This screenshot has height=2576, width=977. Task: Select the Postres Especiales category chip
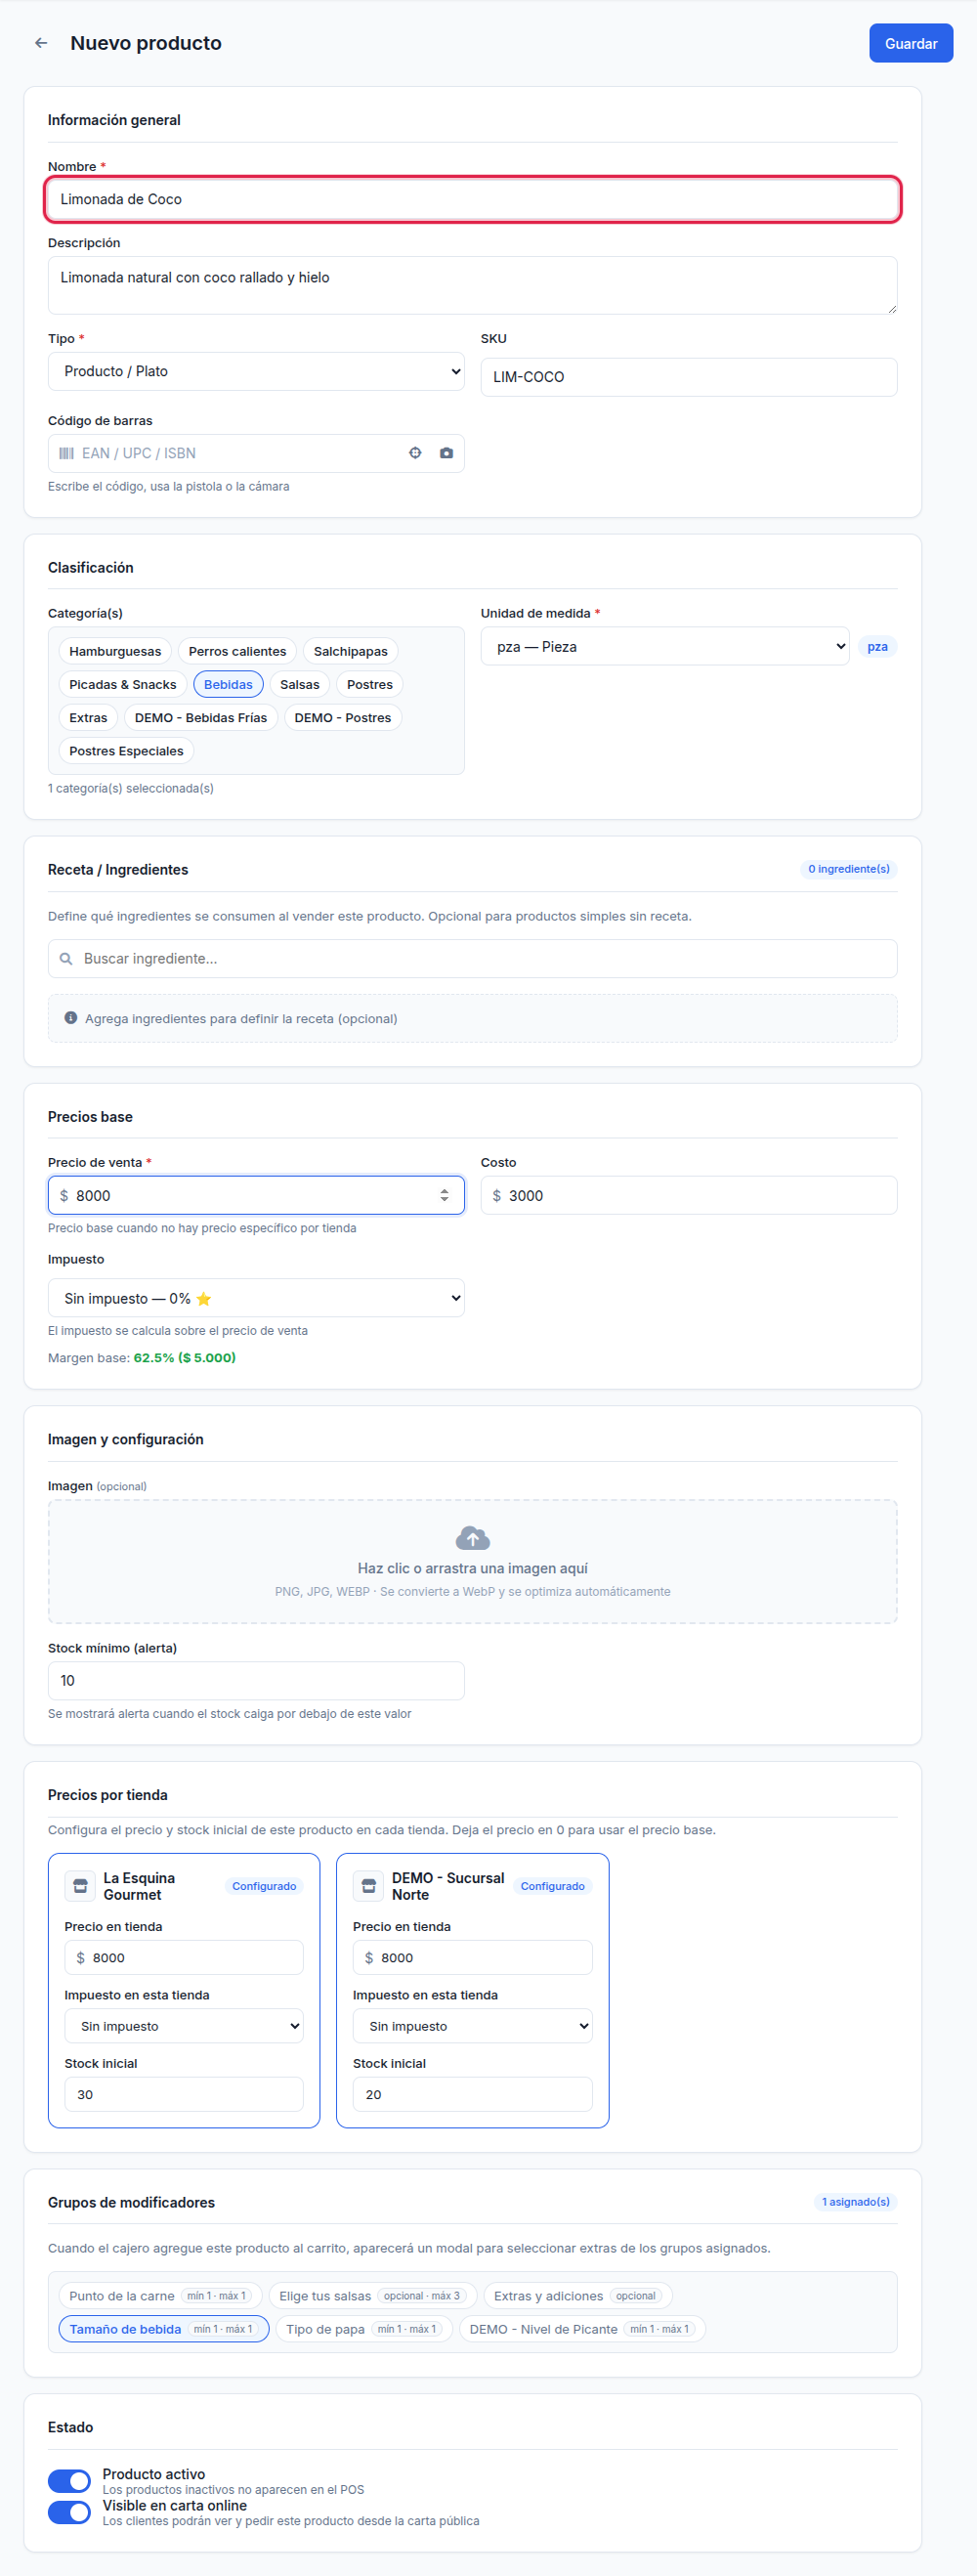(126, 751)
